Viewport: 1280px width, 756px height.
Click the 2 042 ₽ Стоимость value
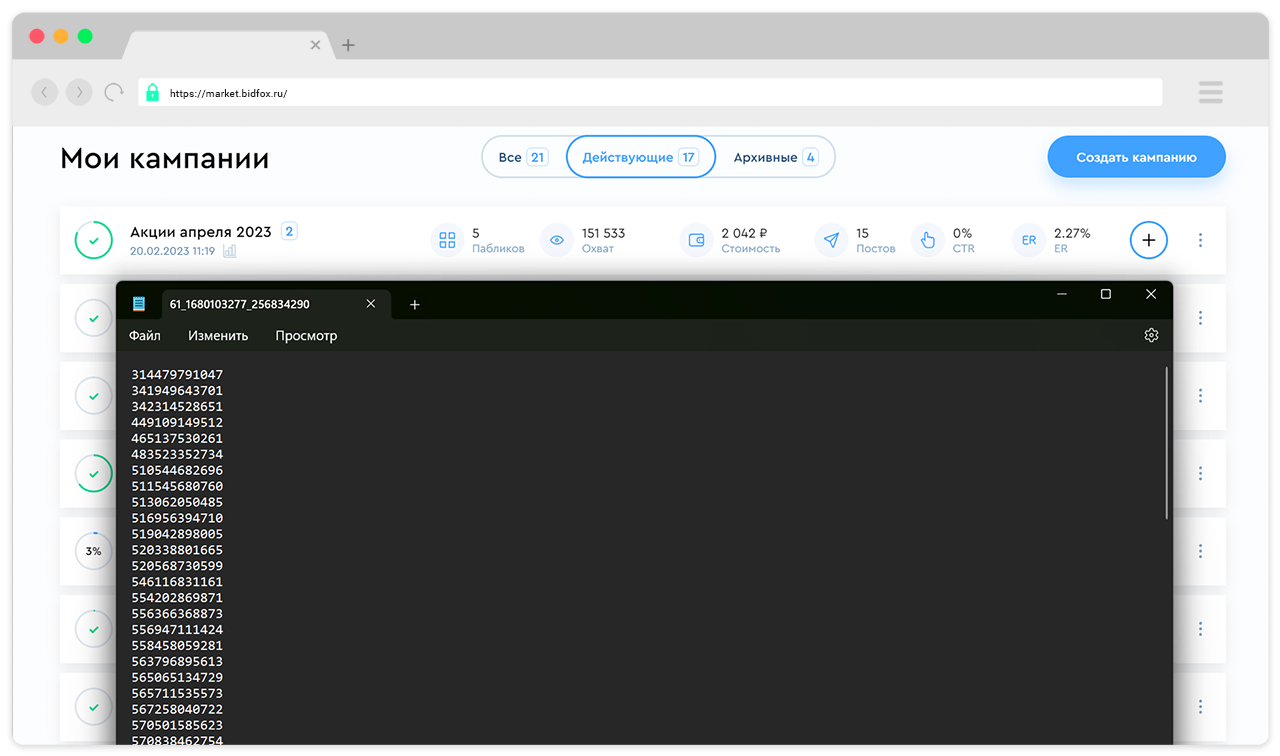coord(745,233)
